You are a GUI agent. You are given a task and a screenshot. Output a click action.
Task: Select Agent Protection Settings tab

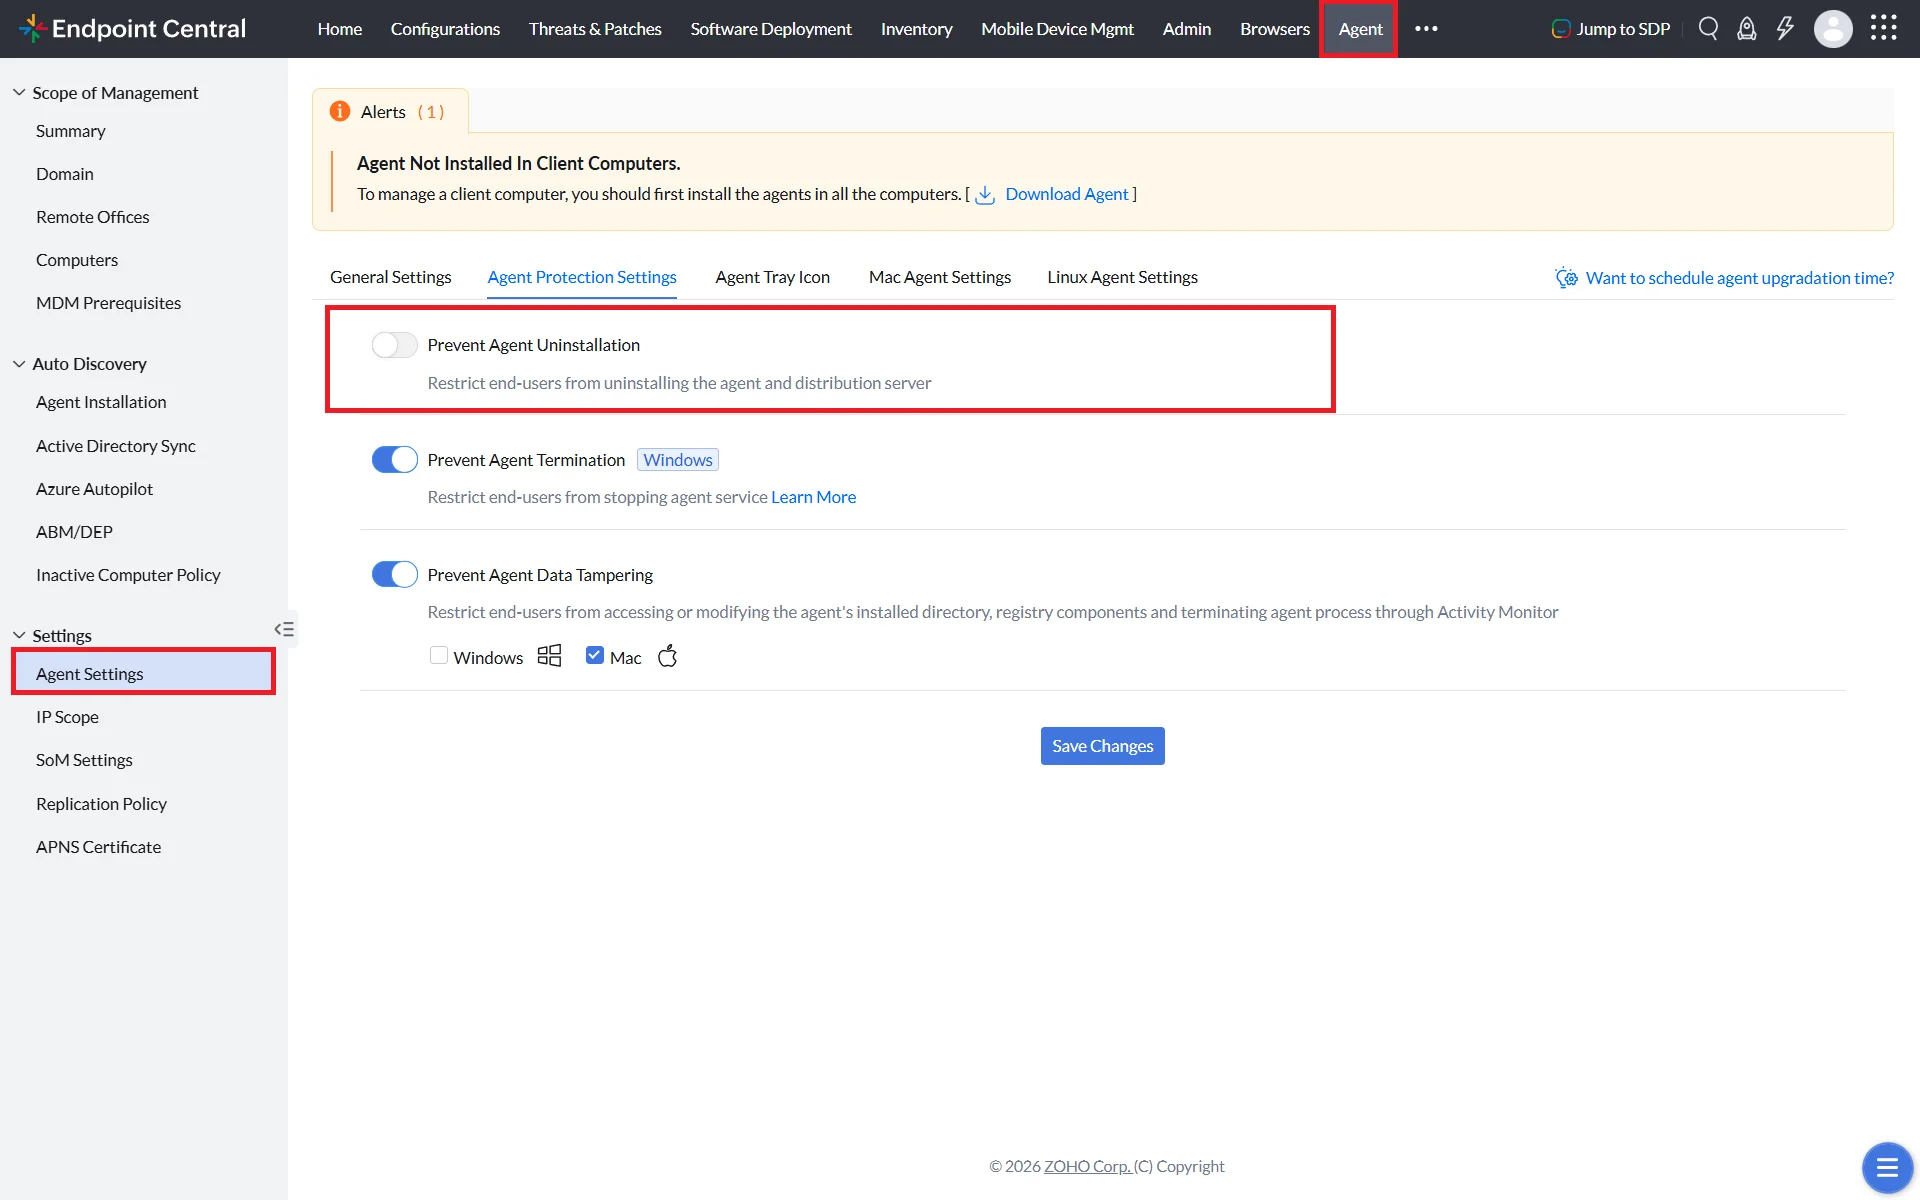582,277
